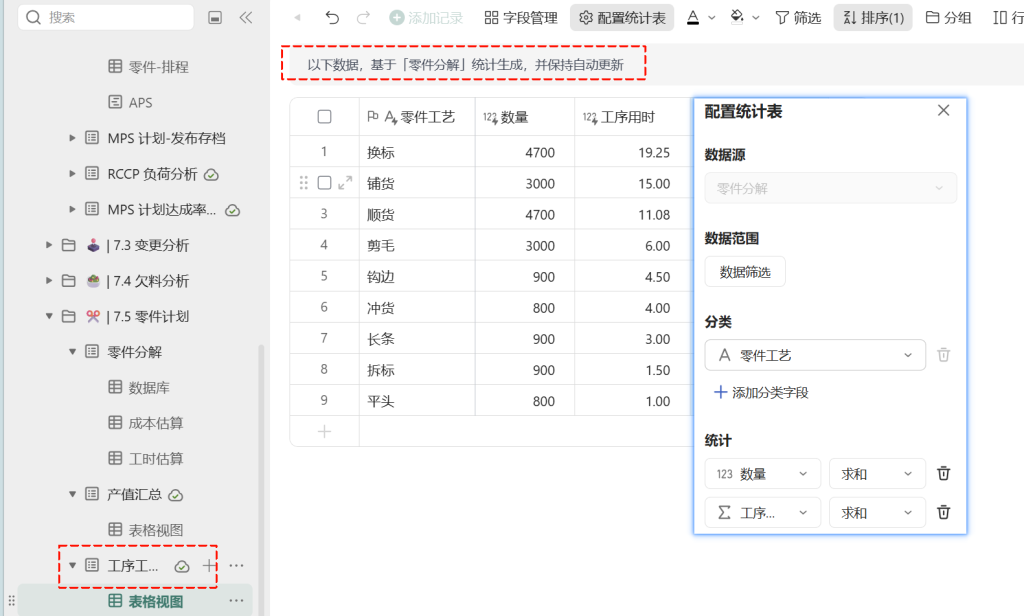Click 配置统计表 toolbar button

pyautogui.click(x=622, y=18)
